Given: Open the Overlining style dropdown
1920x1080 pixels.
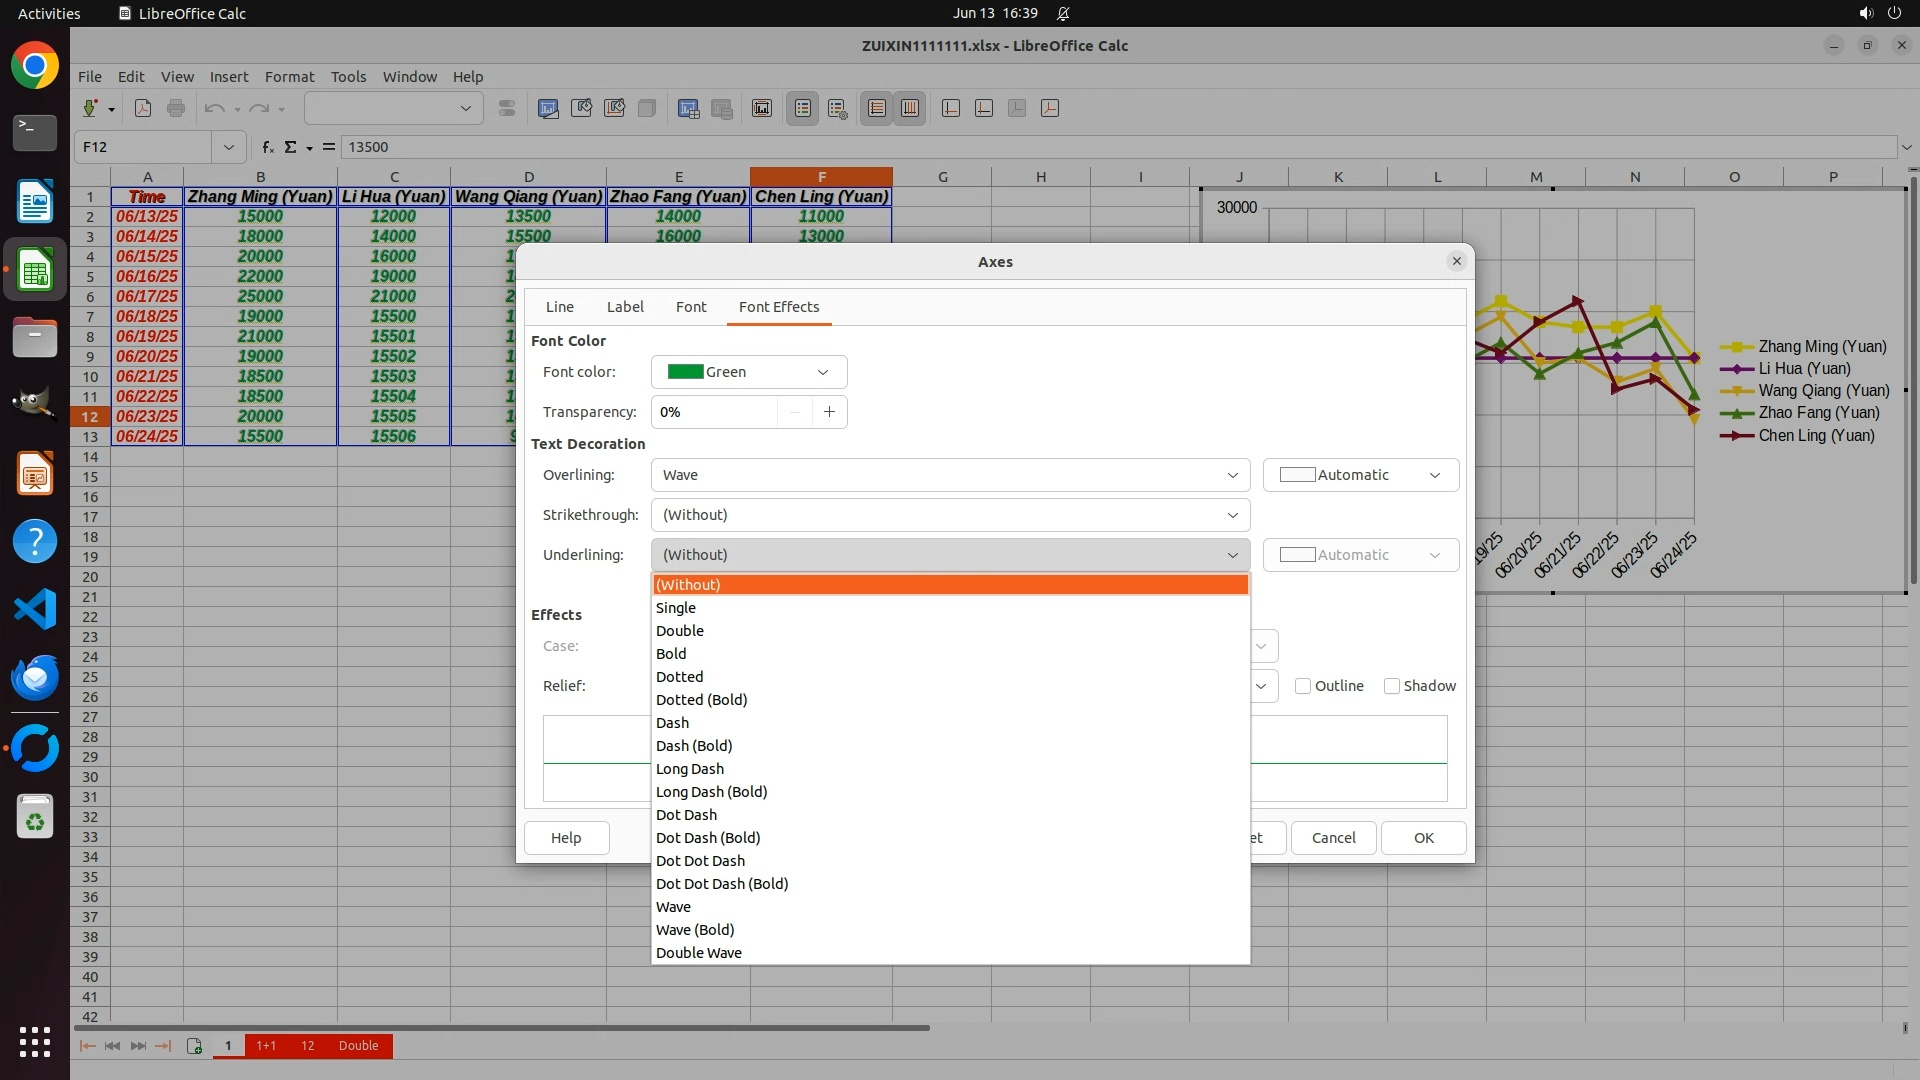Looking at the screenshot, I should [950, 475].
